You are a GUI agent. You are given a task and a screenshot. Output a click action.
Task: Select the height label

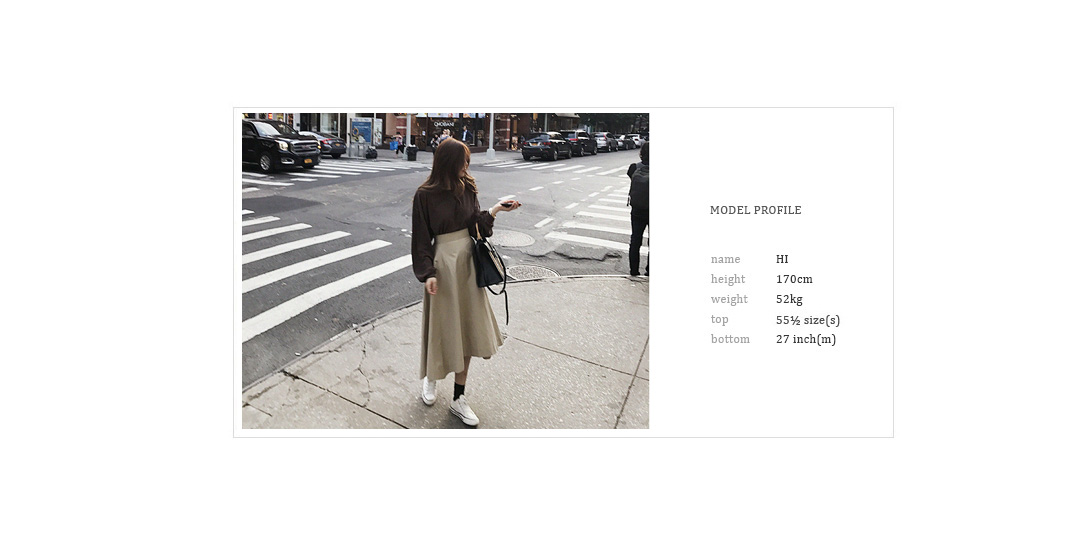point(728,279)
